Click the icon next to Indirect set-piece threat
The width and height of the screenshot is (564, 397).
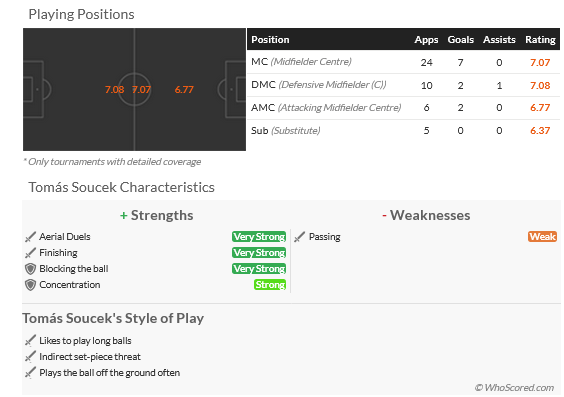point(31,356)
